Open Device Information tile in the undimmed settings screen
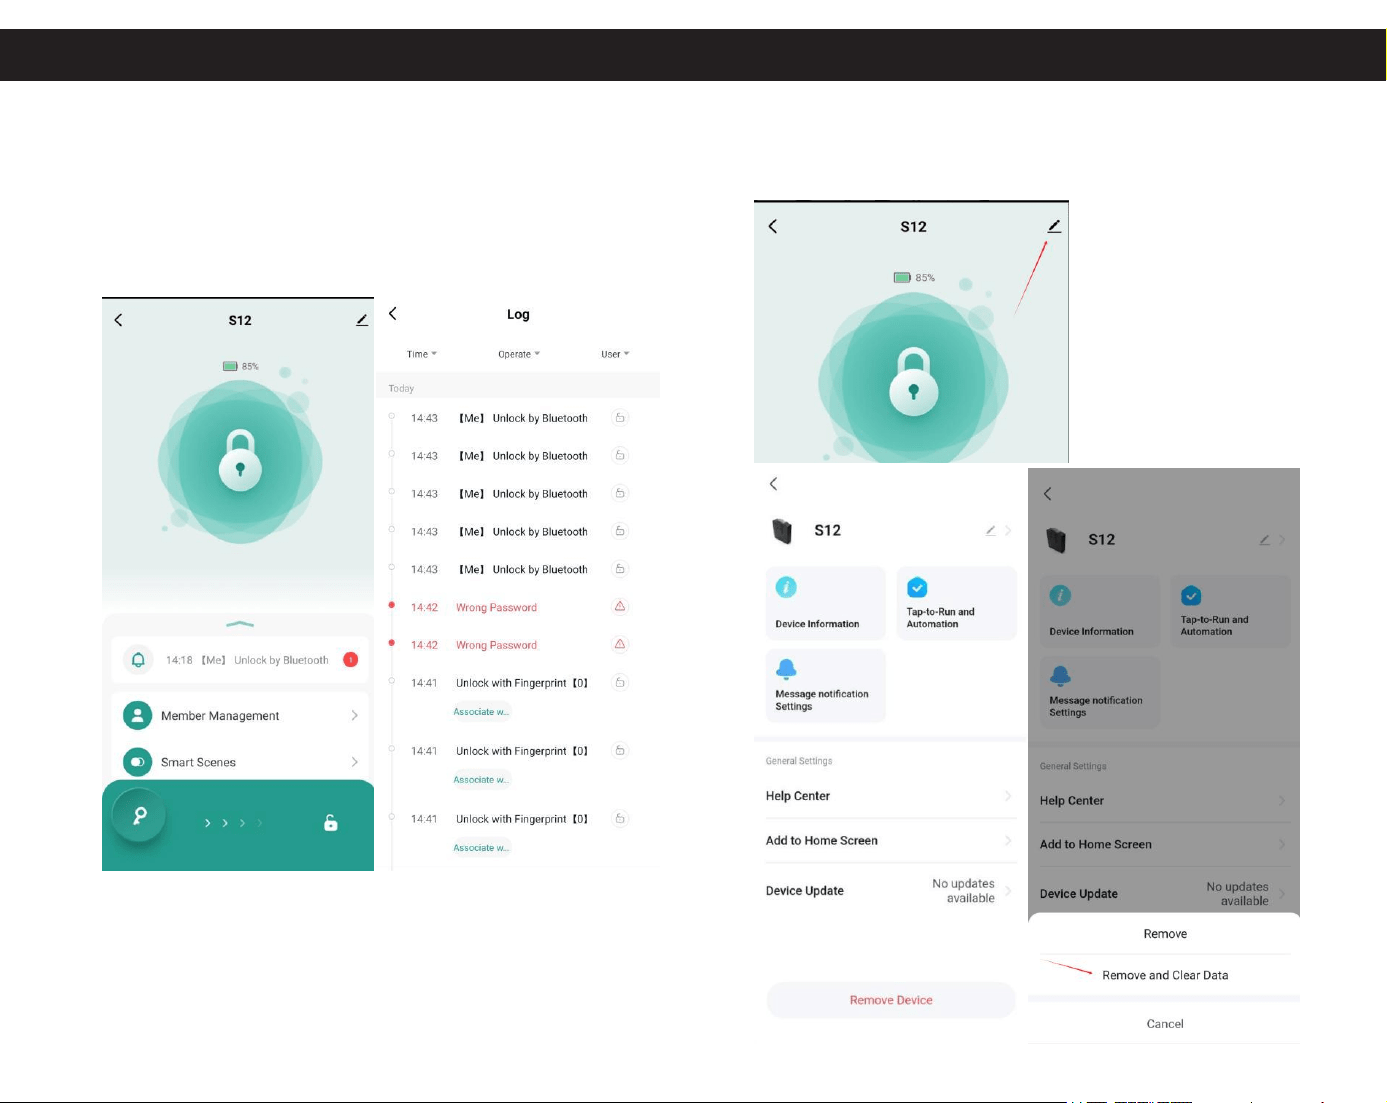This screenshot has height=1103, width=1387. coord(825,603)
